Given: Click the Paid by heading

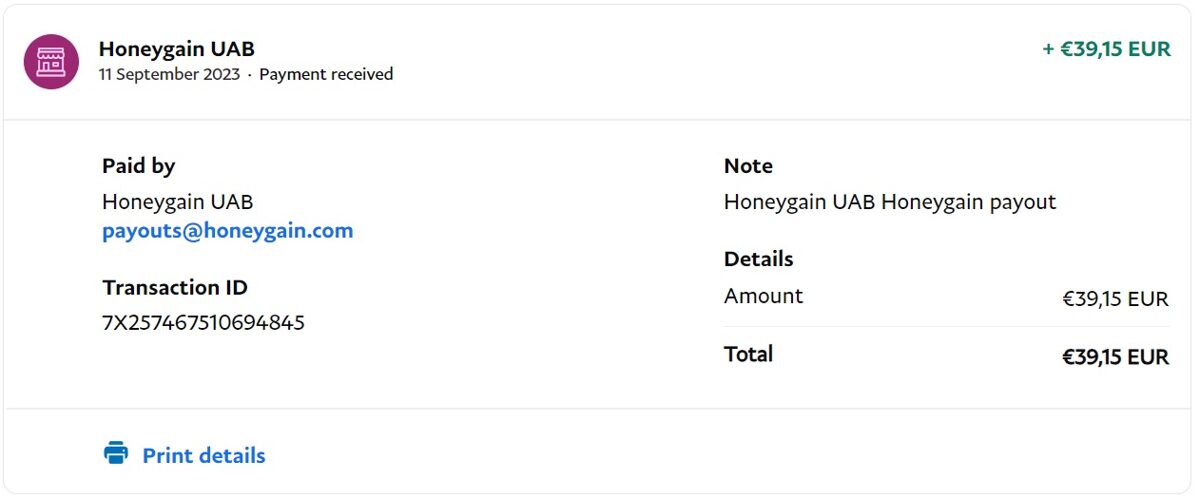Looking at the screenshot, I should (138, 166).
